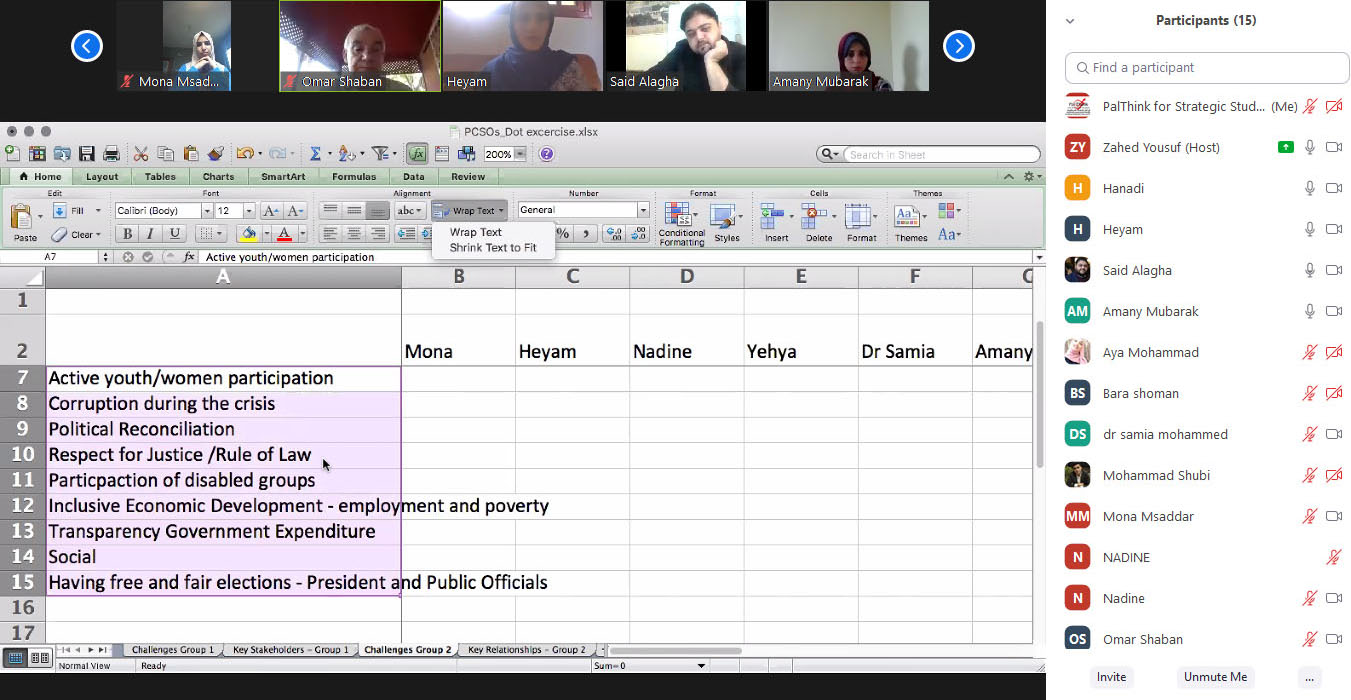1351x700 pixels.
Task: Open the General number format dropdown
Action: pos(643,211)
